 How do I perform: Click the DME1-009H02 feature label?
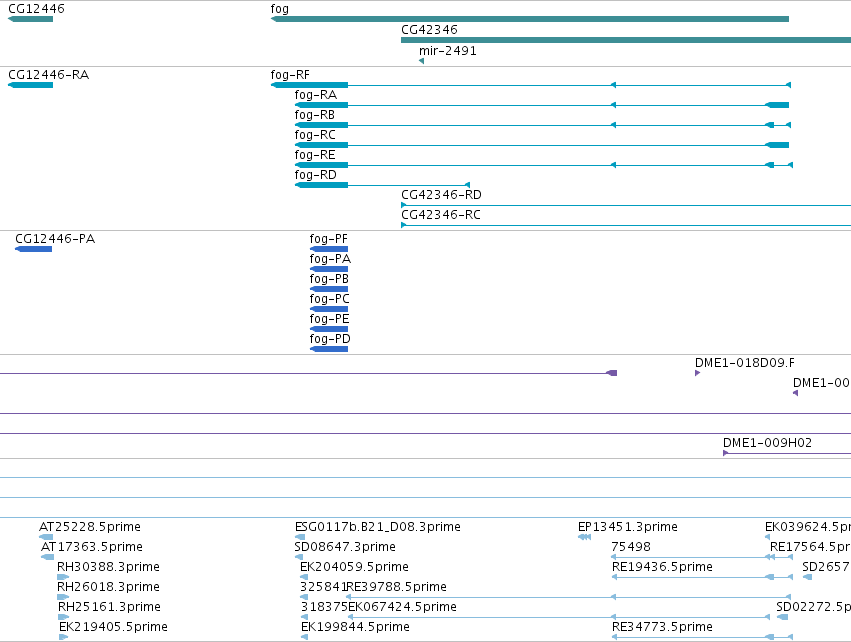tap(767, 443)
